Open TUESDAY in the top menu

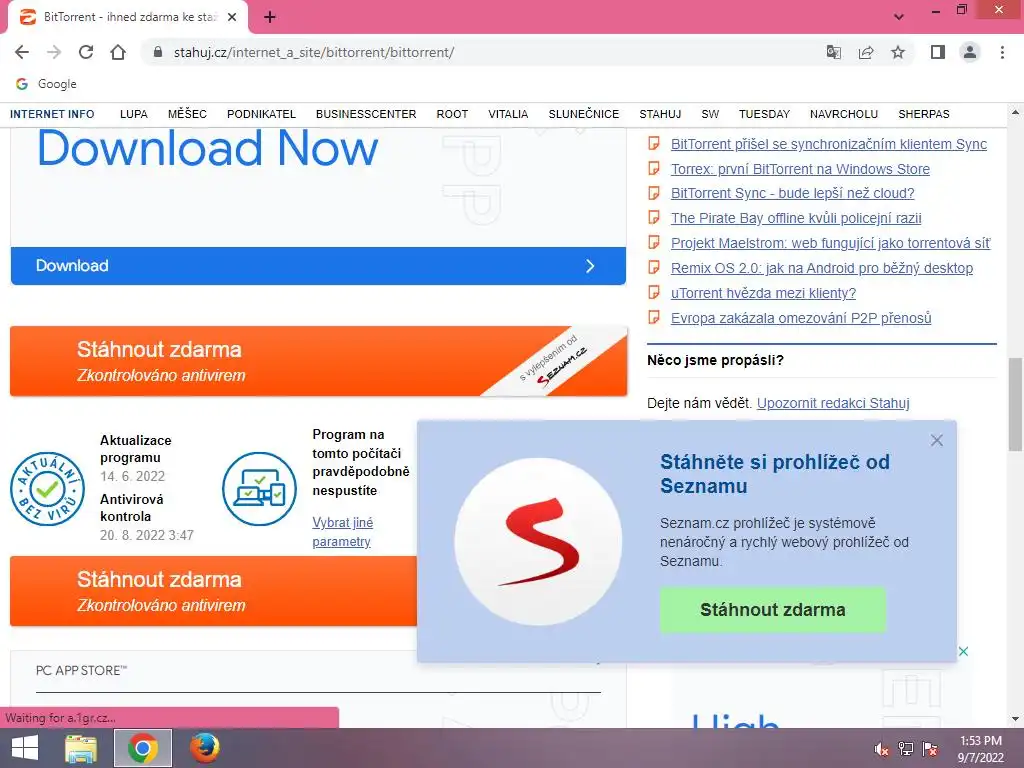pyautogui.click(x=764, y=114)
